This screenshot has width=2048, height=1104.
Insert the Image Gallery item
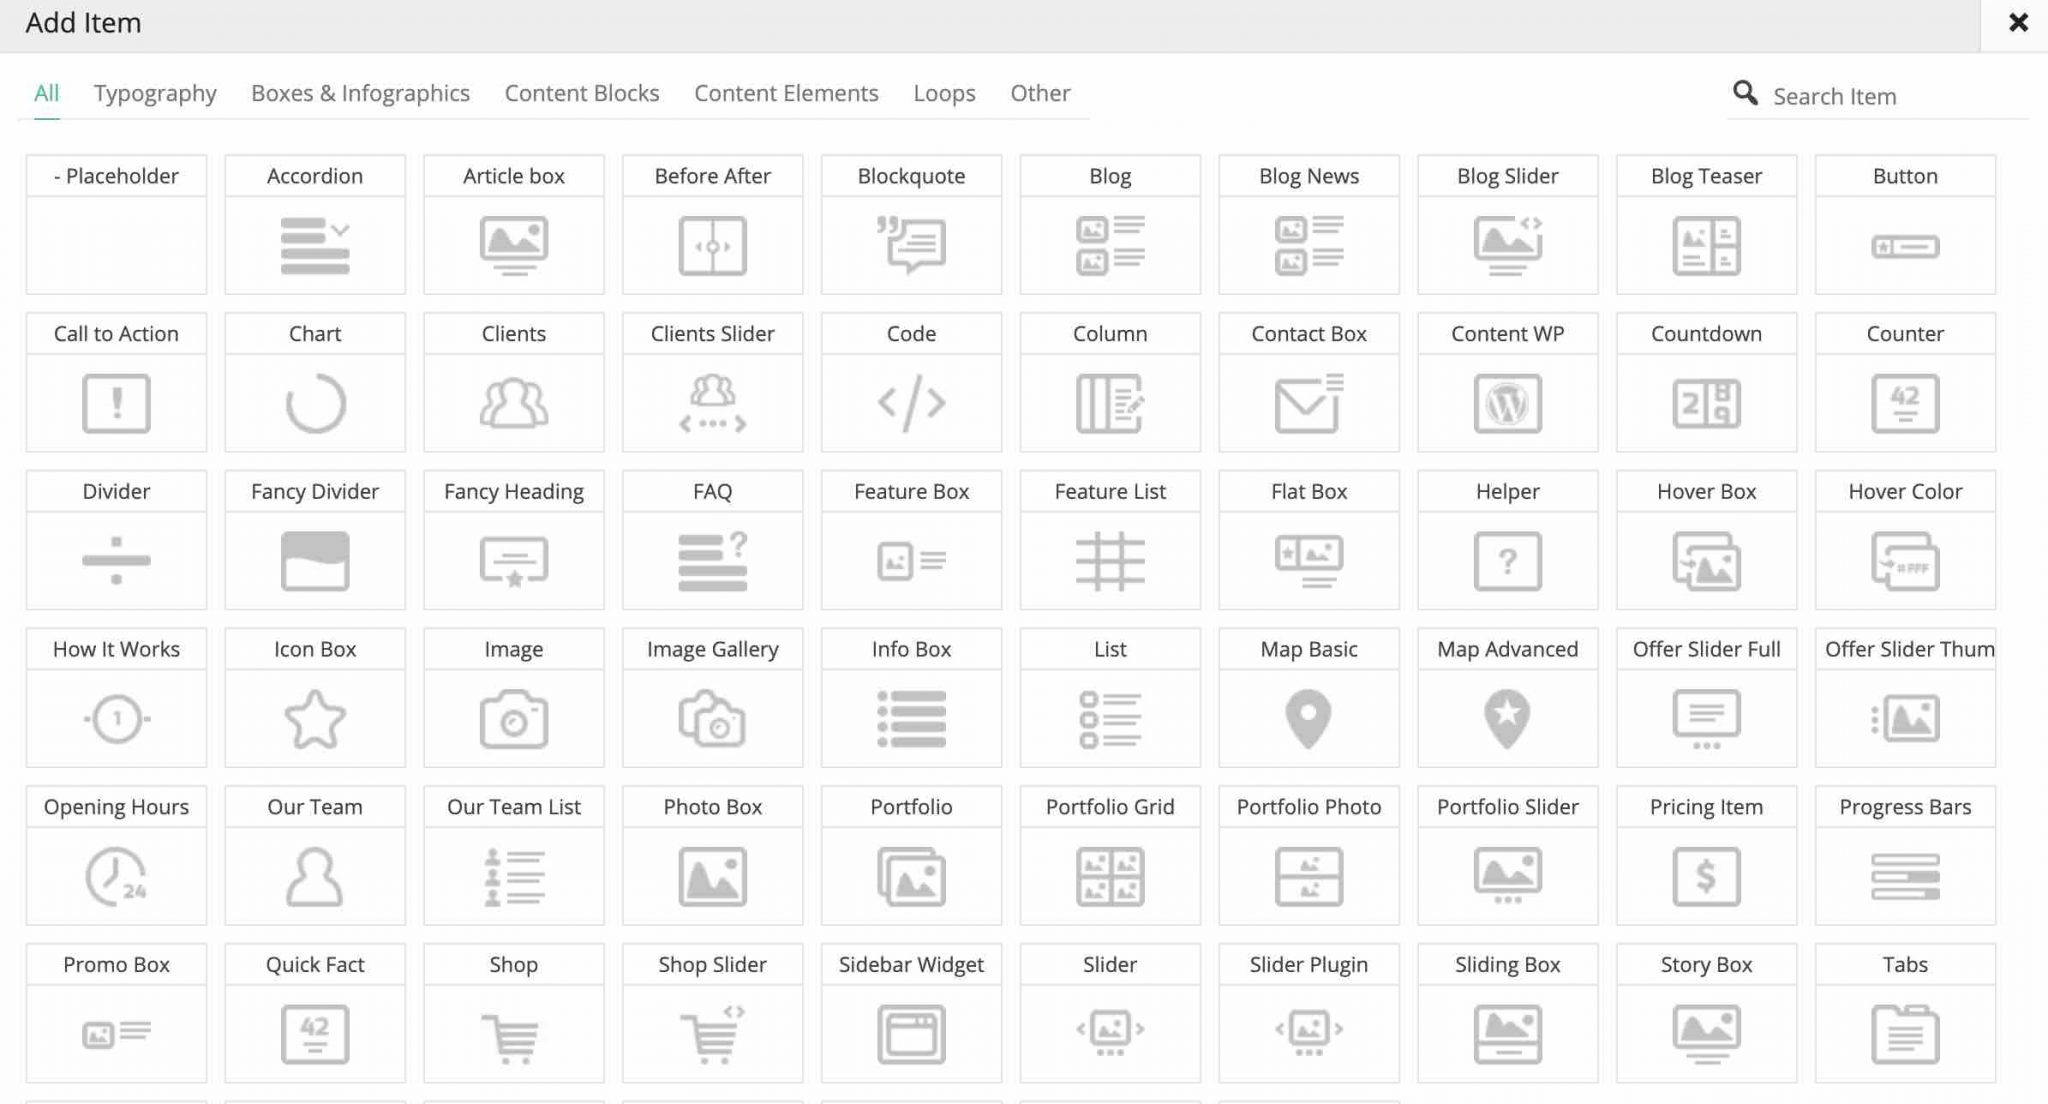(x=712, y=718)
